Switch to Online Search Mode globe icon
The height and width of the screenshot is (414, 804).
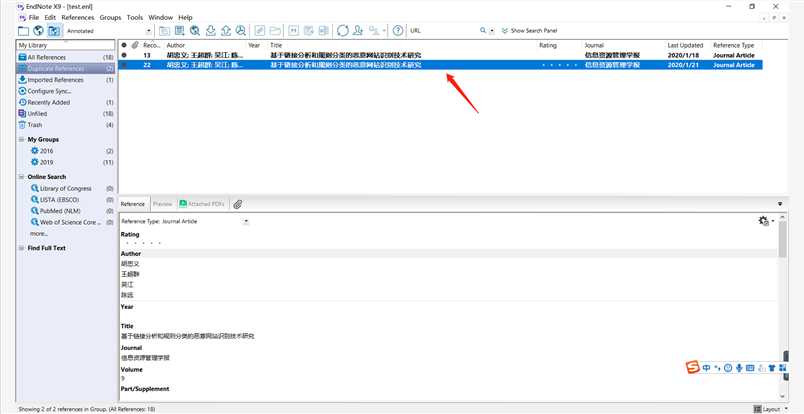point(38,31)
